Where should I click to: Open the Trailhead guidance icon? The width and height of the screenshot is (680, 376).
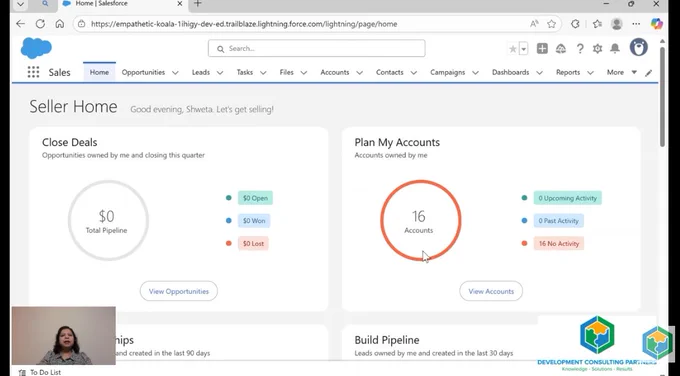(561, 49)
